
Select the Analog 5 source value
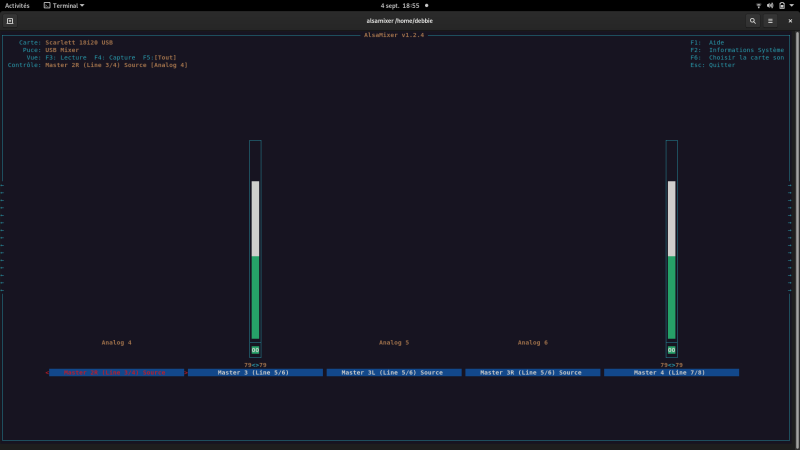pyautogui.click(x=394, y=342)
